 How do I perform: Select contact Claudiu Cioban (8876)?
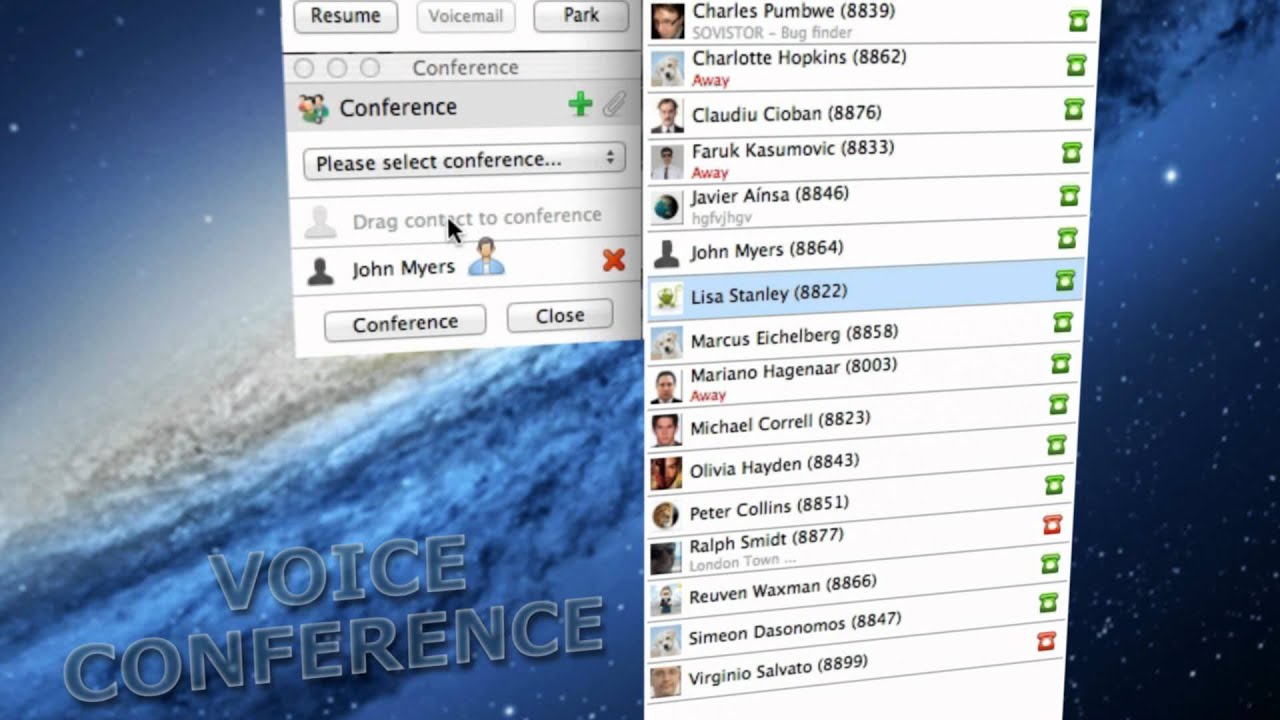[x=867, y=113]
